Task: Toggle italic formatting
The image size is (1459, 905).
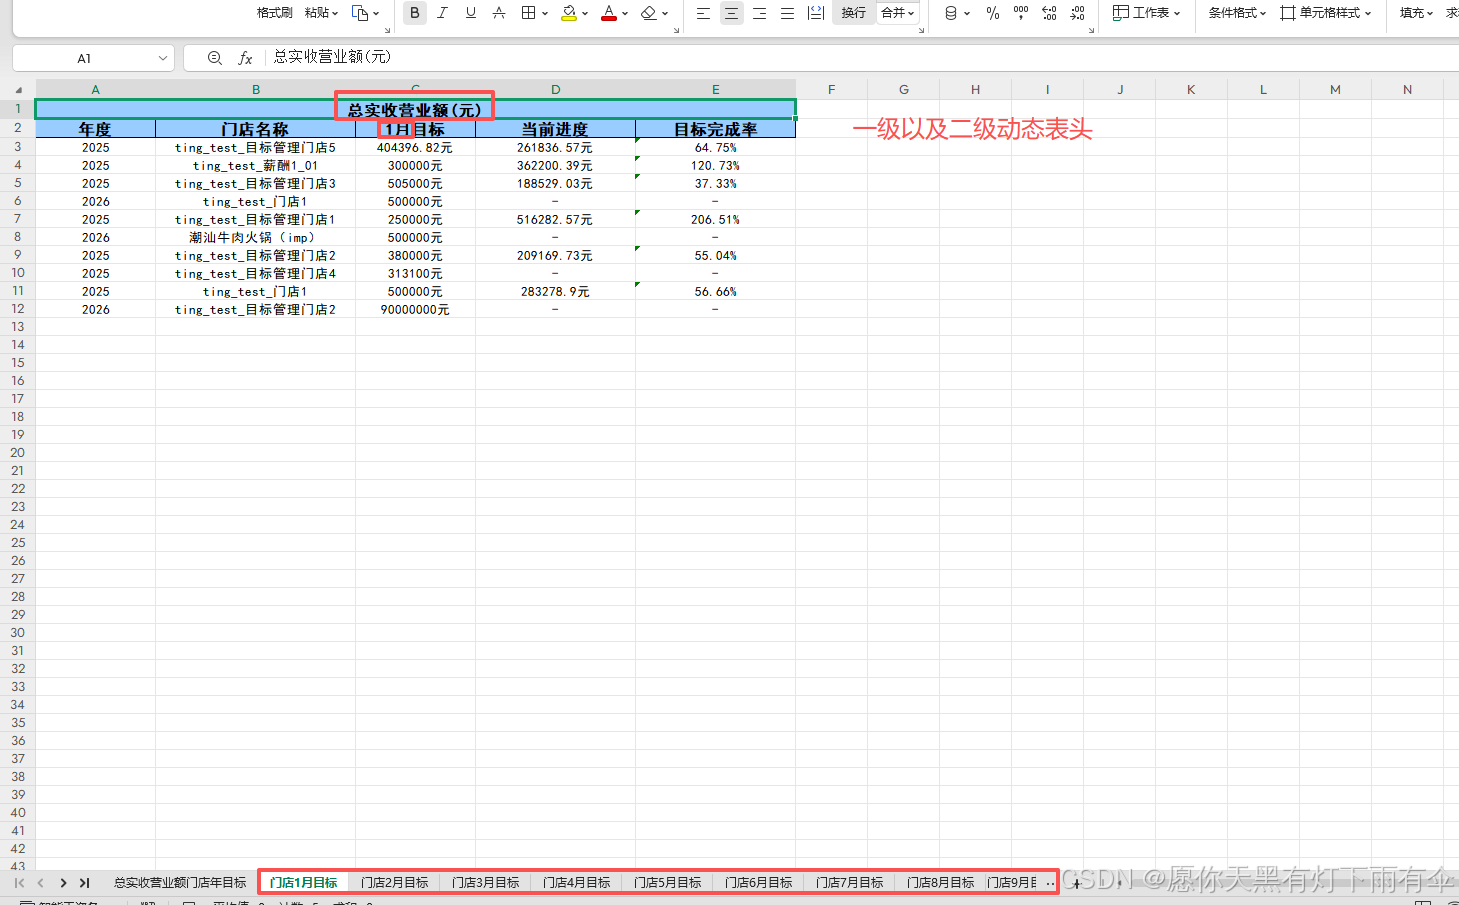Action: pos(442,13)
